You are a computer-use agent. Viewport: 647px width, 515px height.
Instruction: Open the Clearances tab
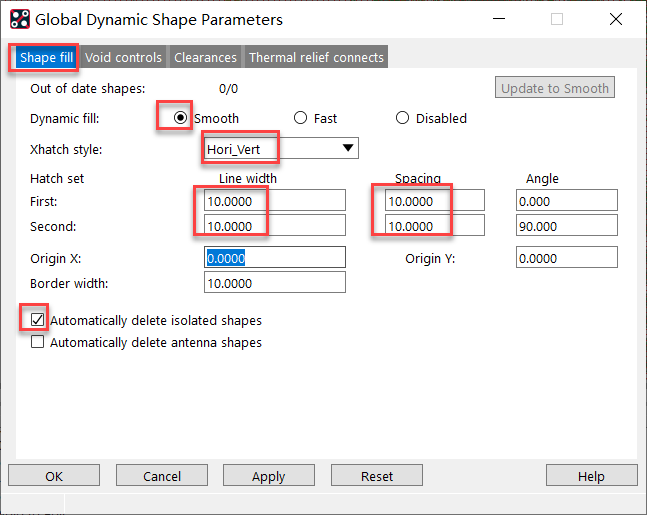[205, 57]
